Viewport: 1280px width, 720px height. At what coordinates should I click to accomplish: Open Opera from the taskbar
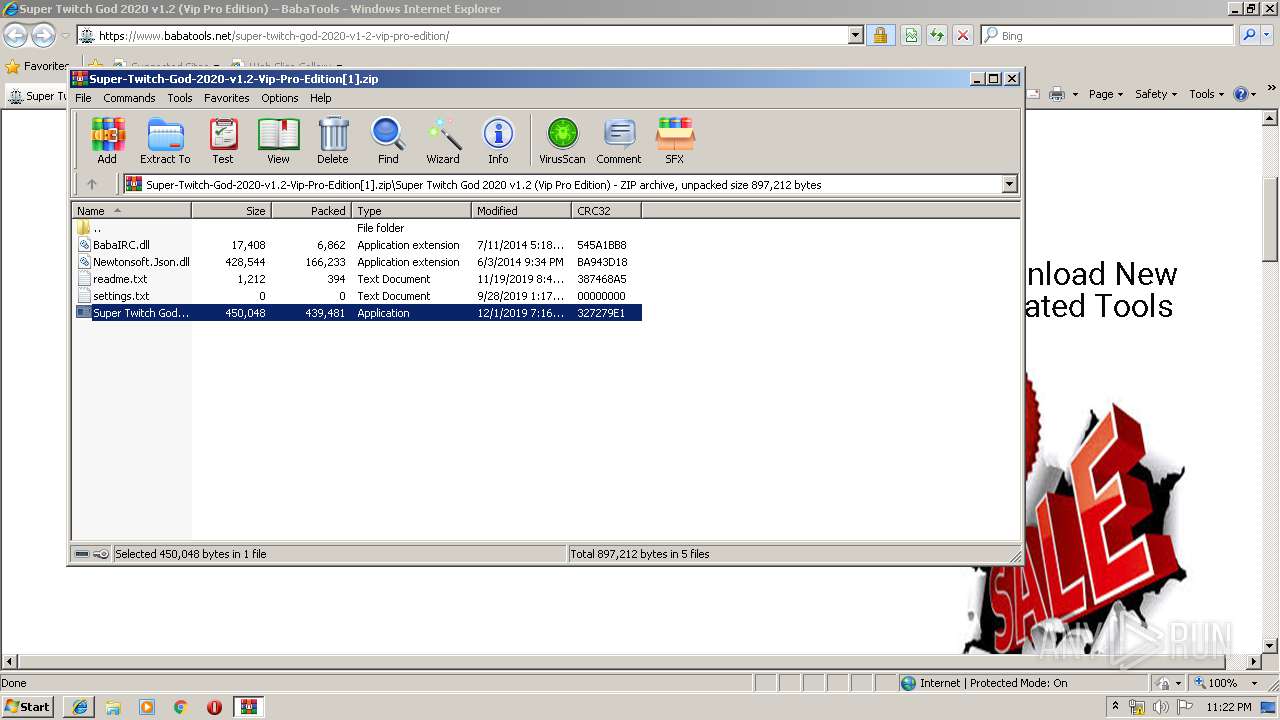tap(214, 707)
